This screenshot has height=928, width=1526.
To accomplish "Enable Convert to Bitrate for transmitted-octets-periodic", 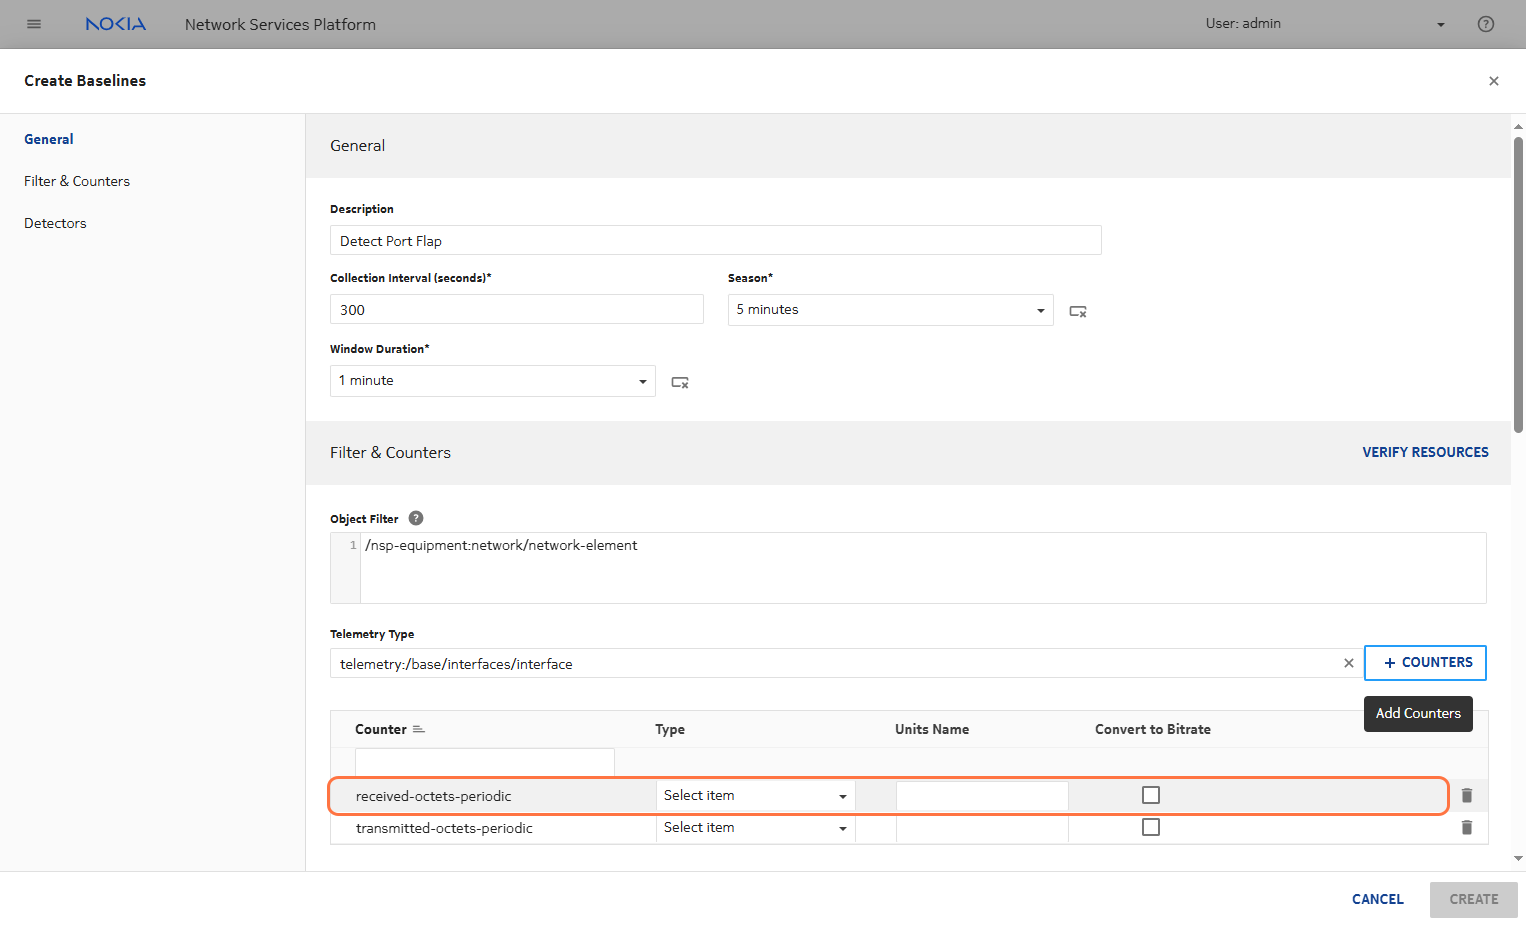I will (x=1151, y=827).
